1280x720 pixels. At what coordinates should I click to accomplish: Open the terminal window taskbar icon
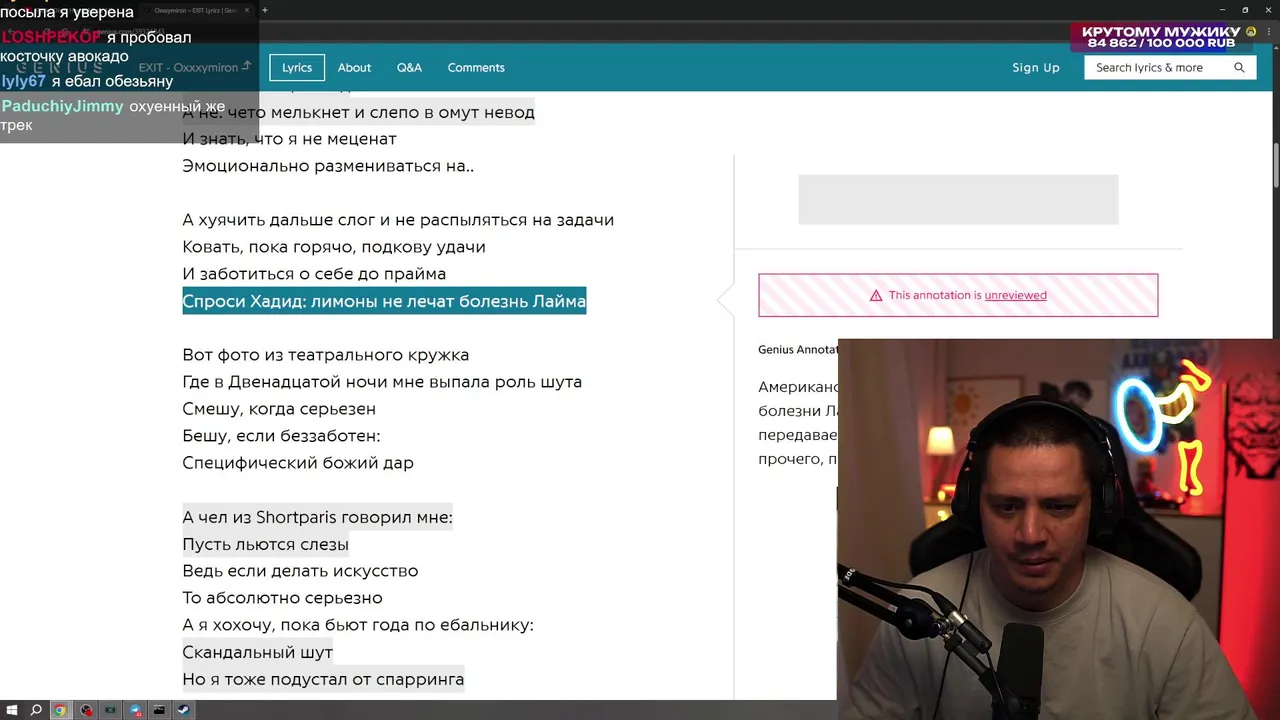click(159, 710)
